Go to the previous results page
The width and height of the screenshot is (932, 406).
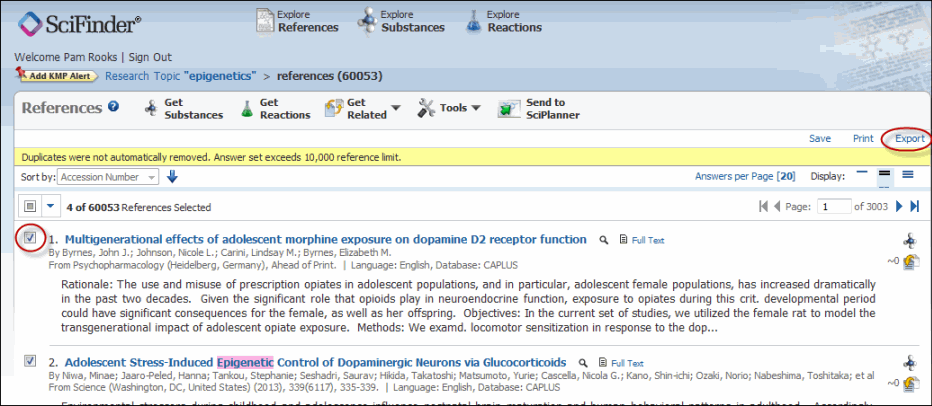777,206
